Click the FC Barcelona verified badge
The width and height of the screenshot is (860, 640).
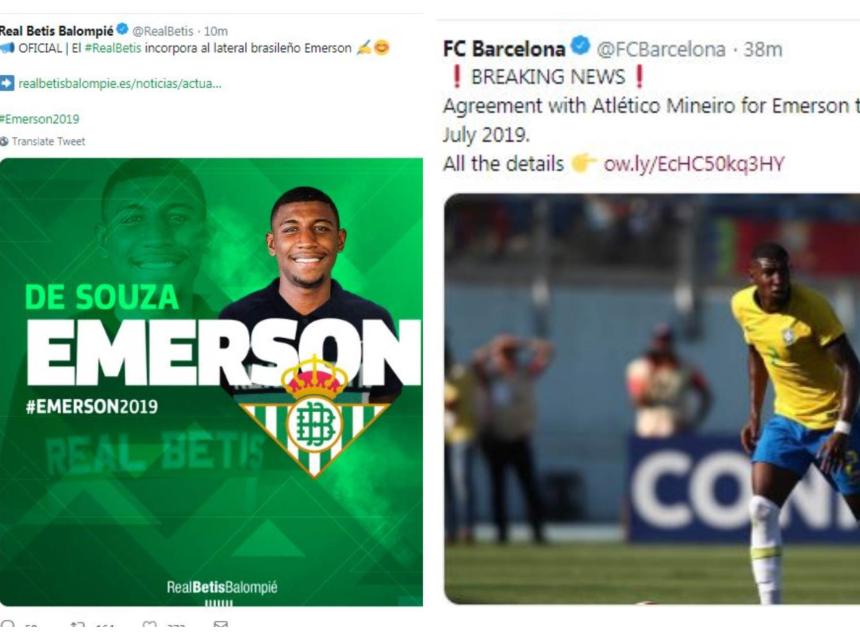tap(580, 46)
